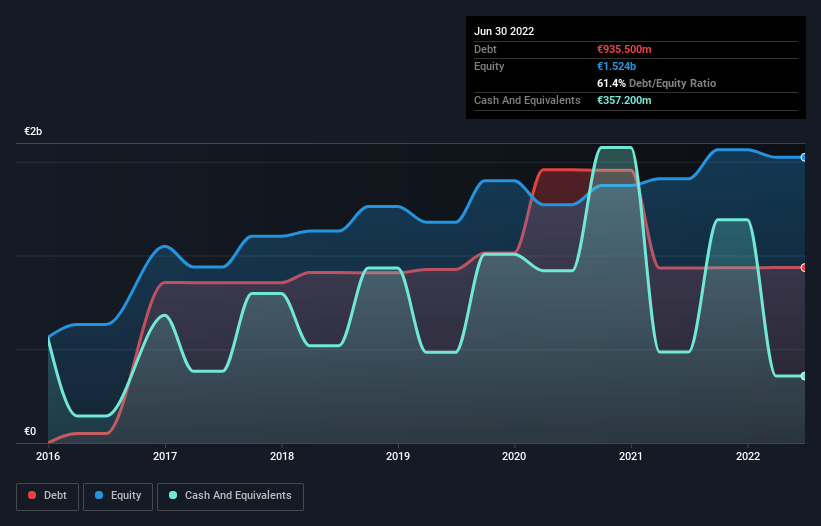Click the 2019 x-axis label
This screenshot has height=526, width=821.
[x=398, y=456]
